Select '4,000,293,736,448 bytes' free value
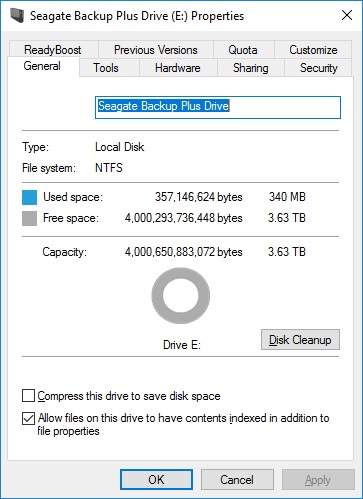Screen dimensions: 363x499 point(184,218)
